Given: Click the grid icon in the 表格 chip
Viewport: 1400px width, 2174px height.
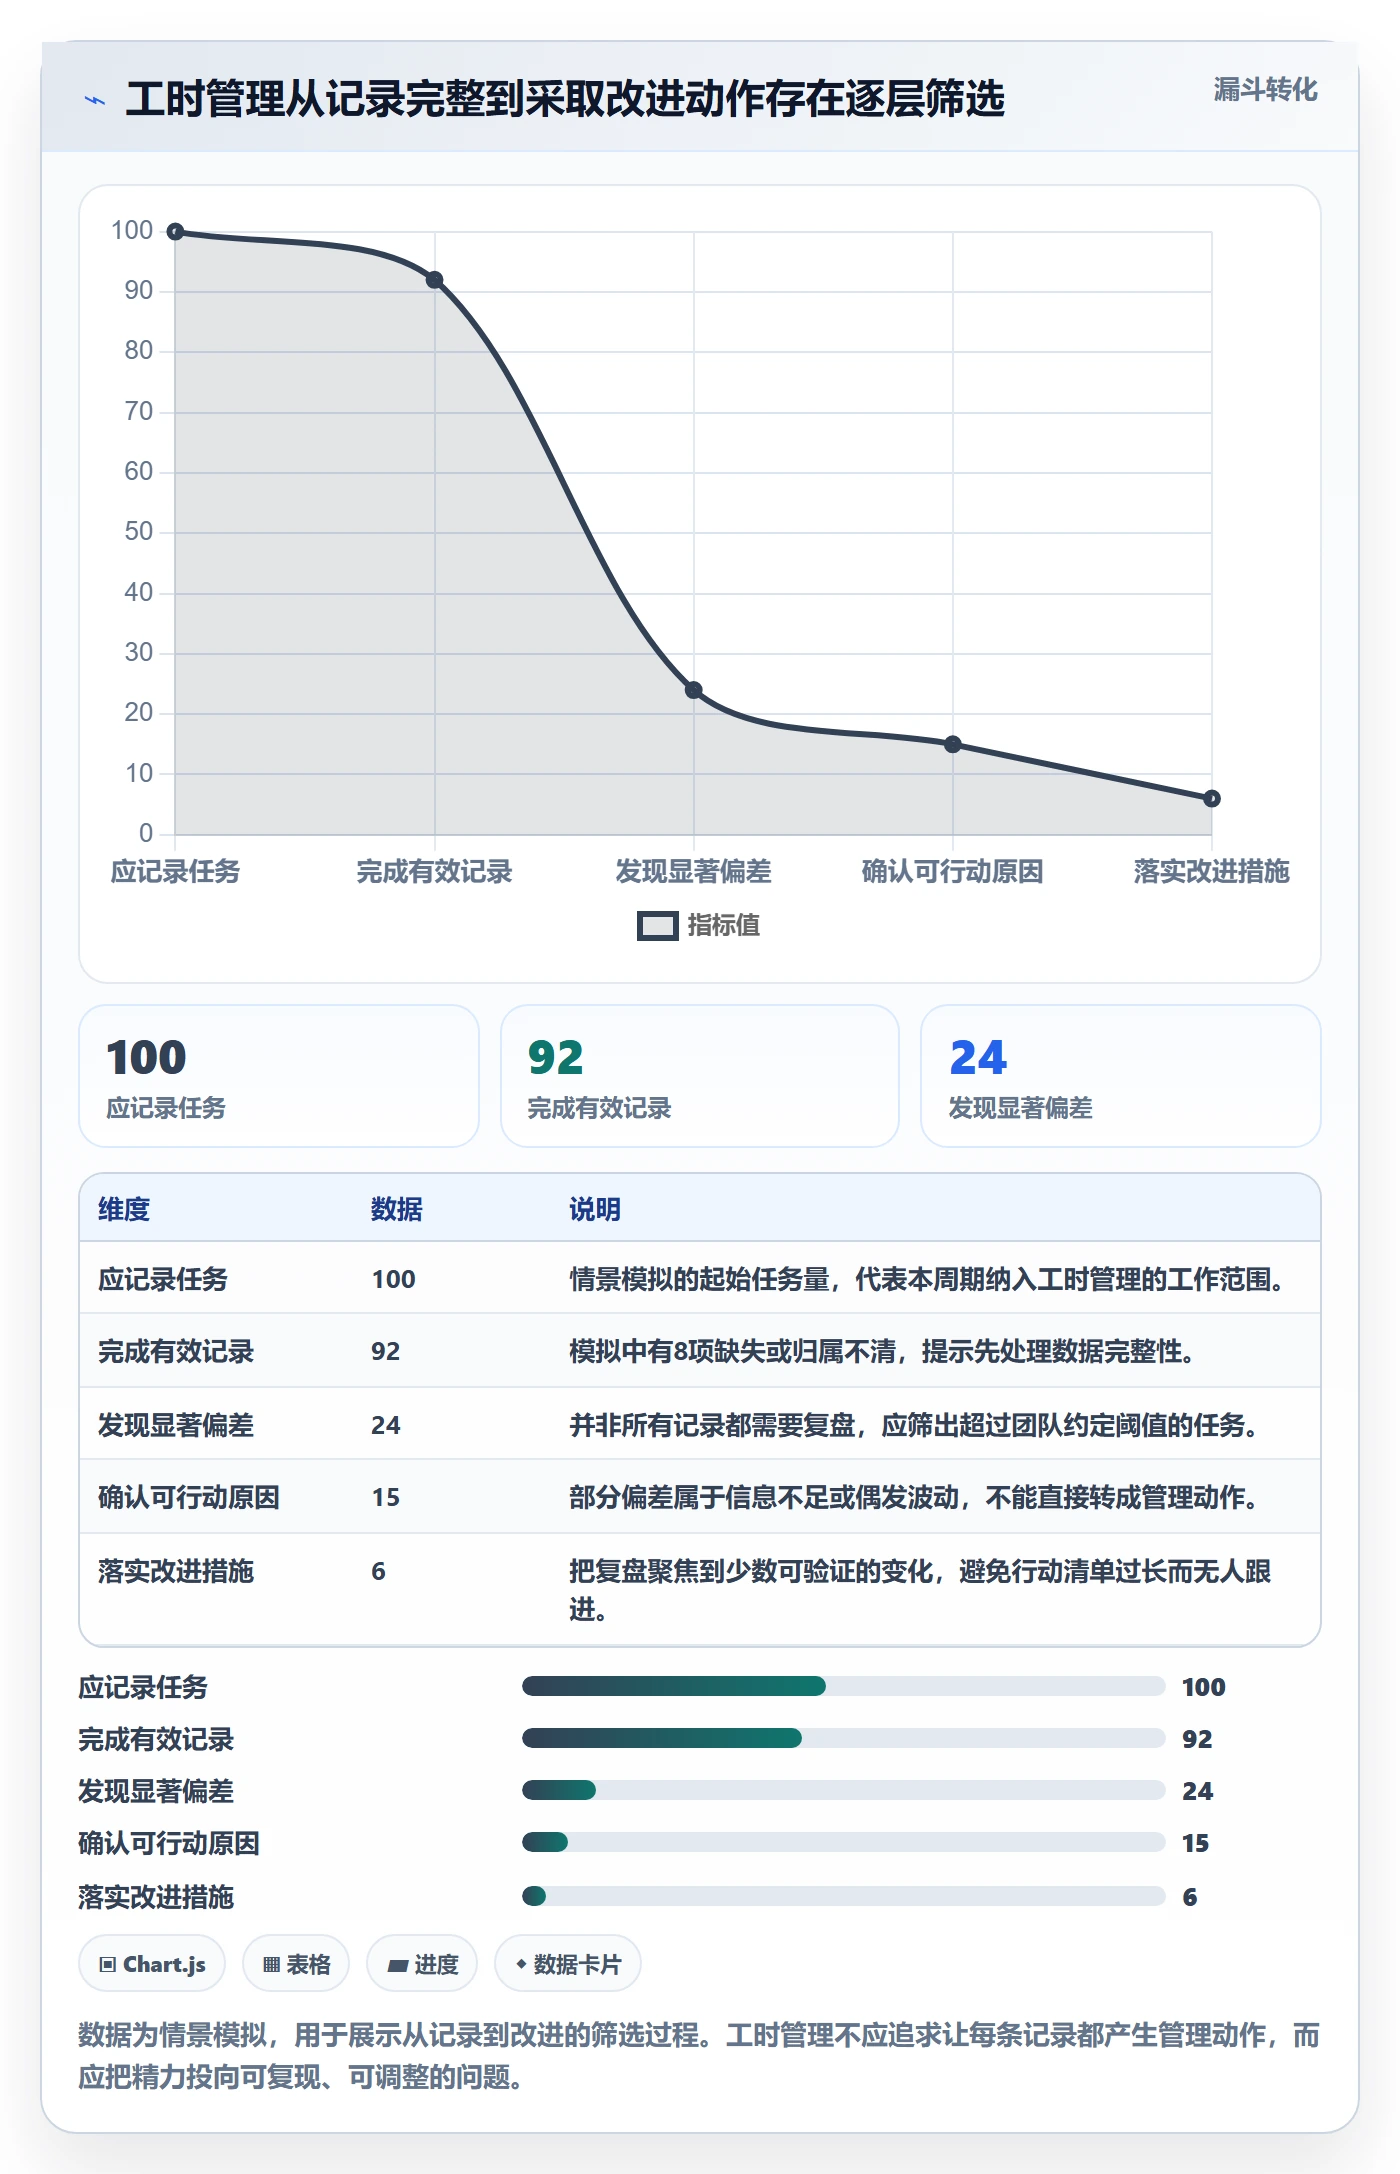Looking at the screenshot, I should pyautogui.click(x=271, y=1964).
